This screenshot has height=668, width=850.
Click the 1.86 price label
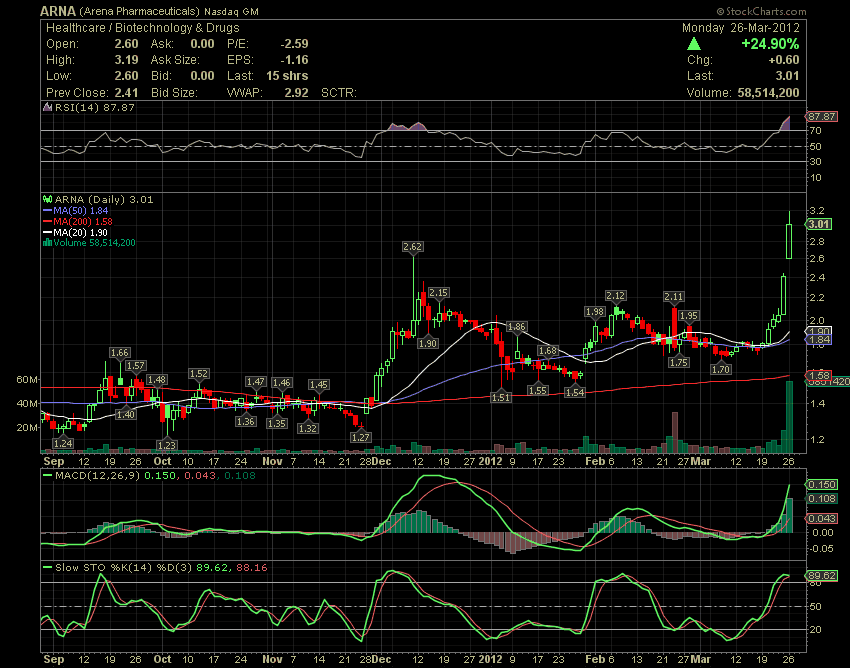pyautogui.click(x=516, y=326)
